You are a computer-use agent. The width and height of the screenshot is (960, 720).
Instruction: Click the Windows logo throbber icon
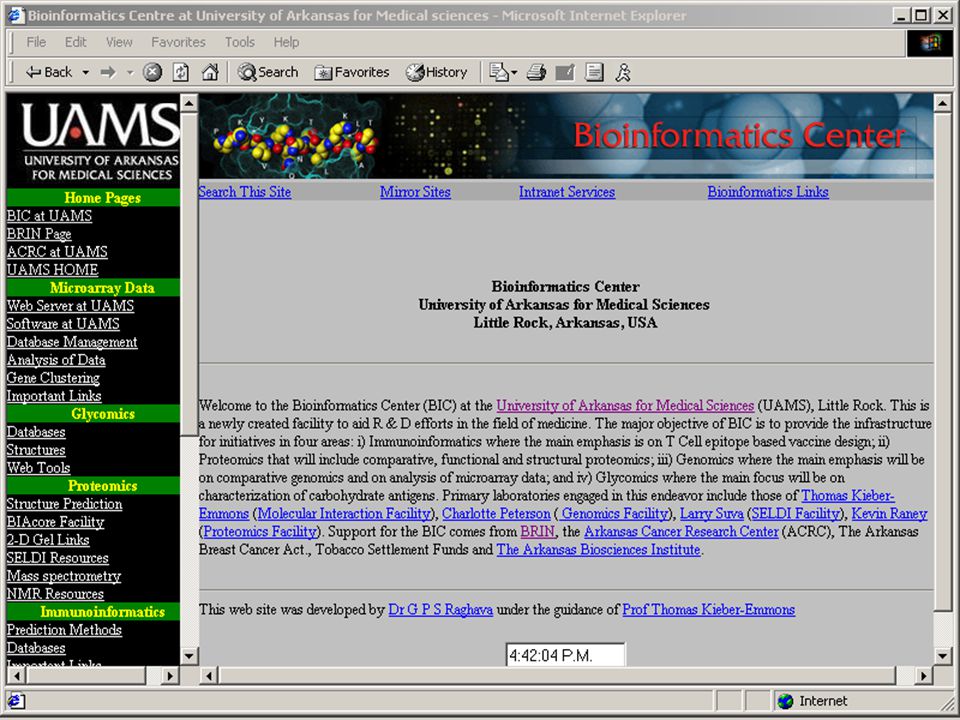pos(929,43)
